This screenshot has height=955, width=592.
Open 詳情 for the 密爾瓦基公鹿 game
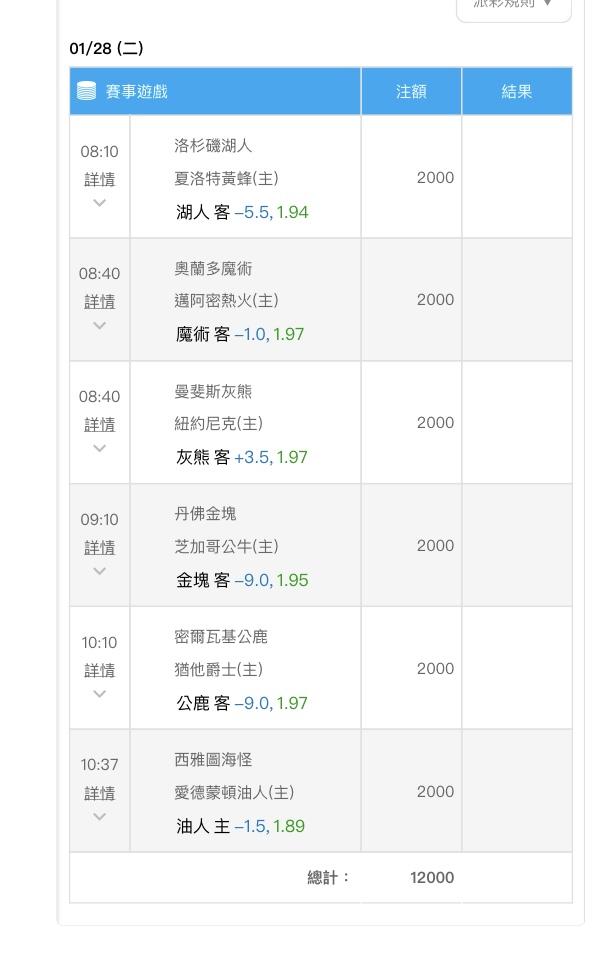[99, 671]
